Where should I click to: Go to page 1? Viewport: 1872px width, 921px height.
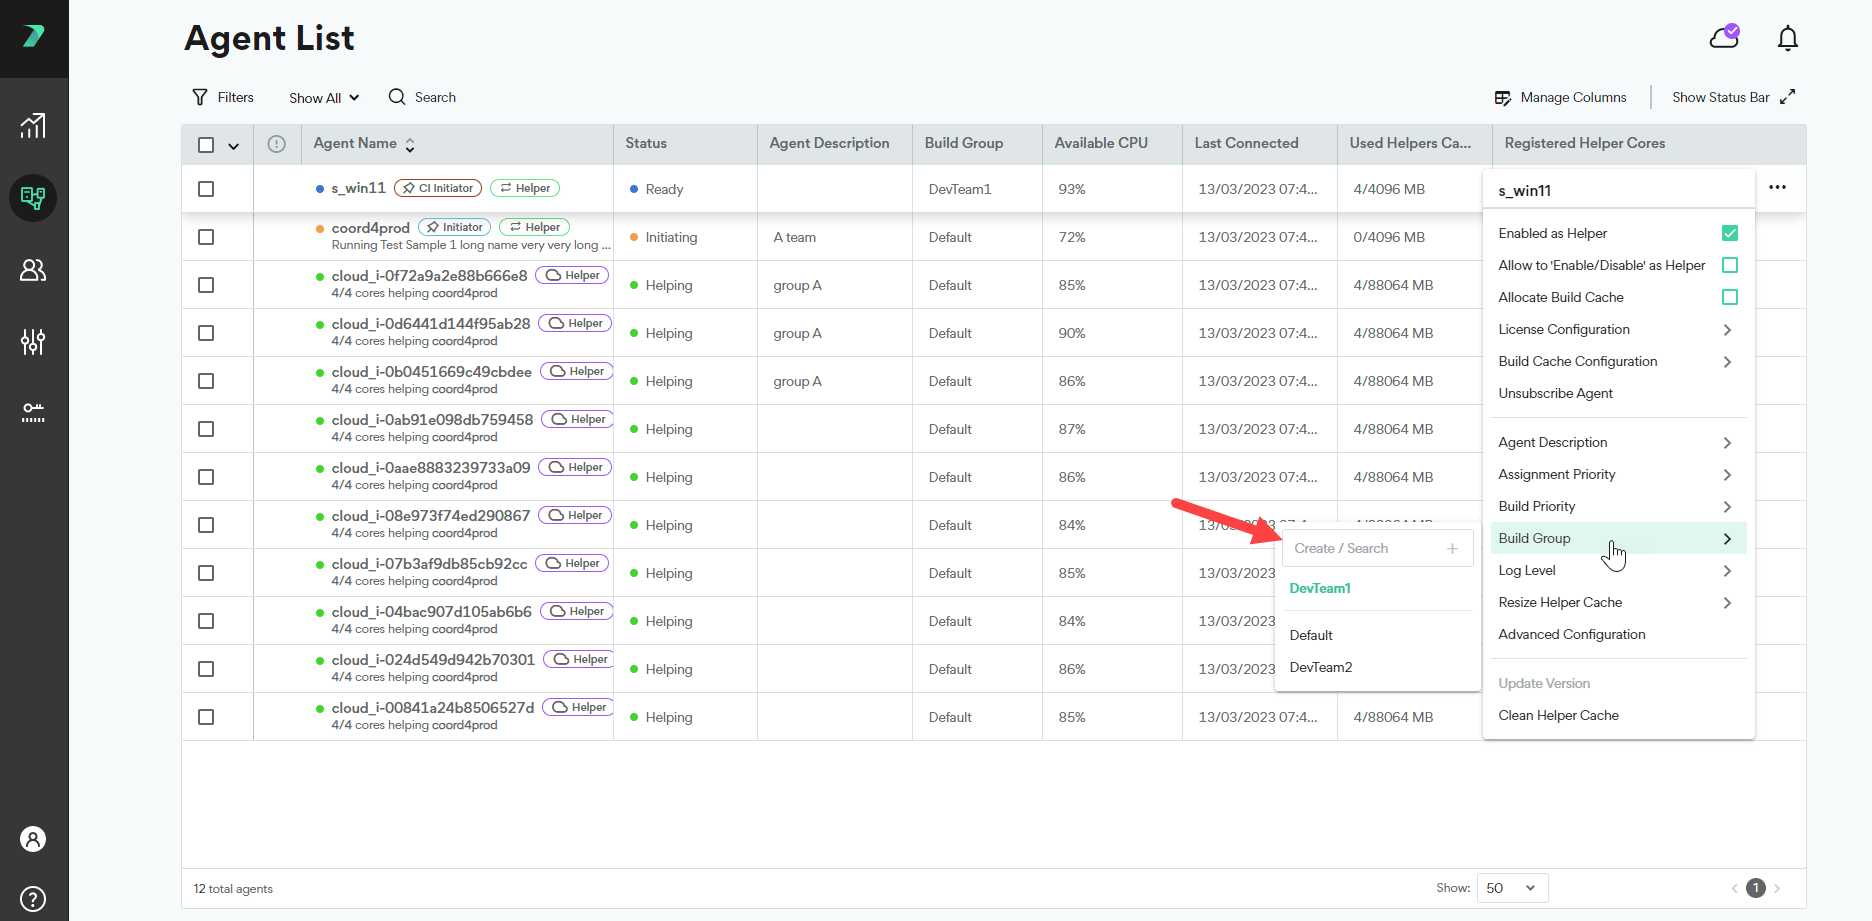pos(1756,888)
